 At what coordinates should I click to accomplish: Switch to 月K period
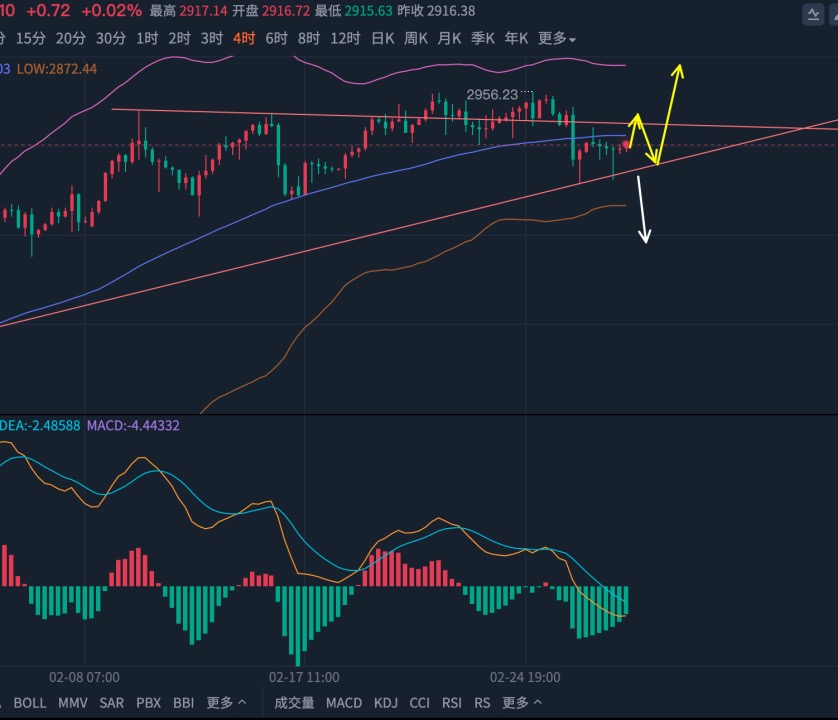click(449, 38)
